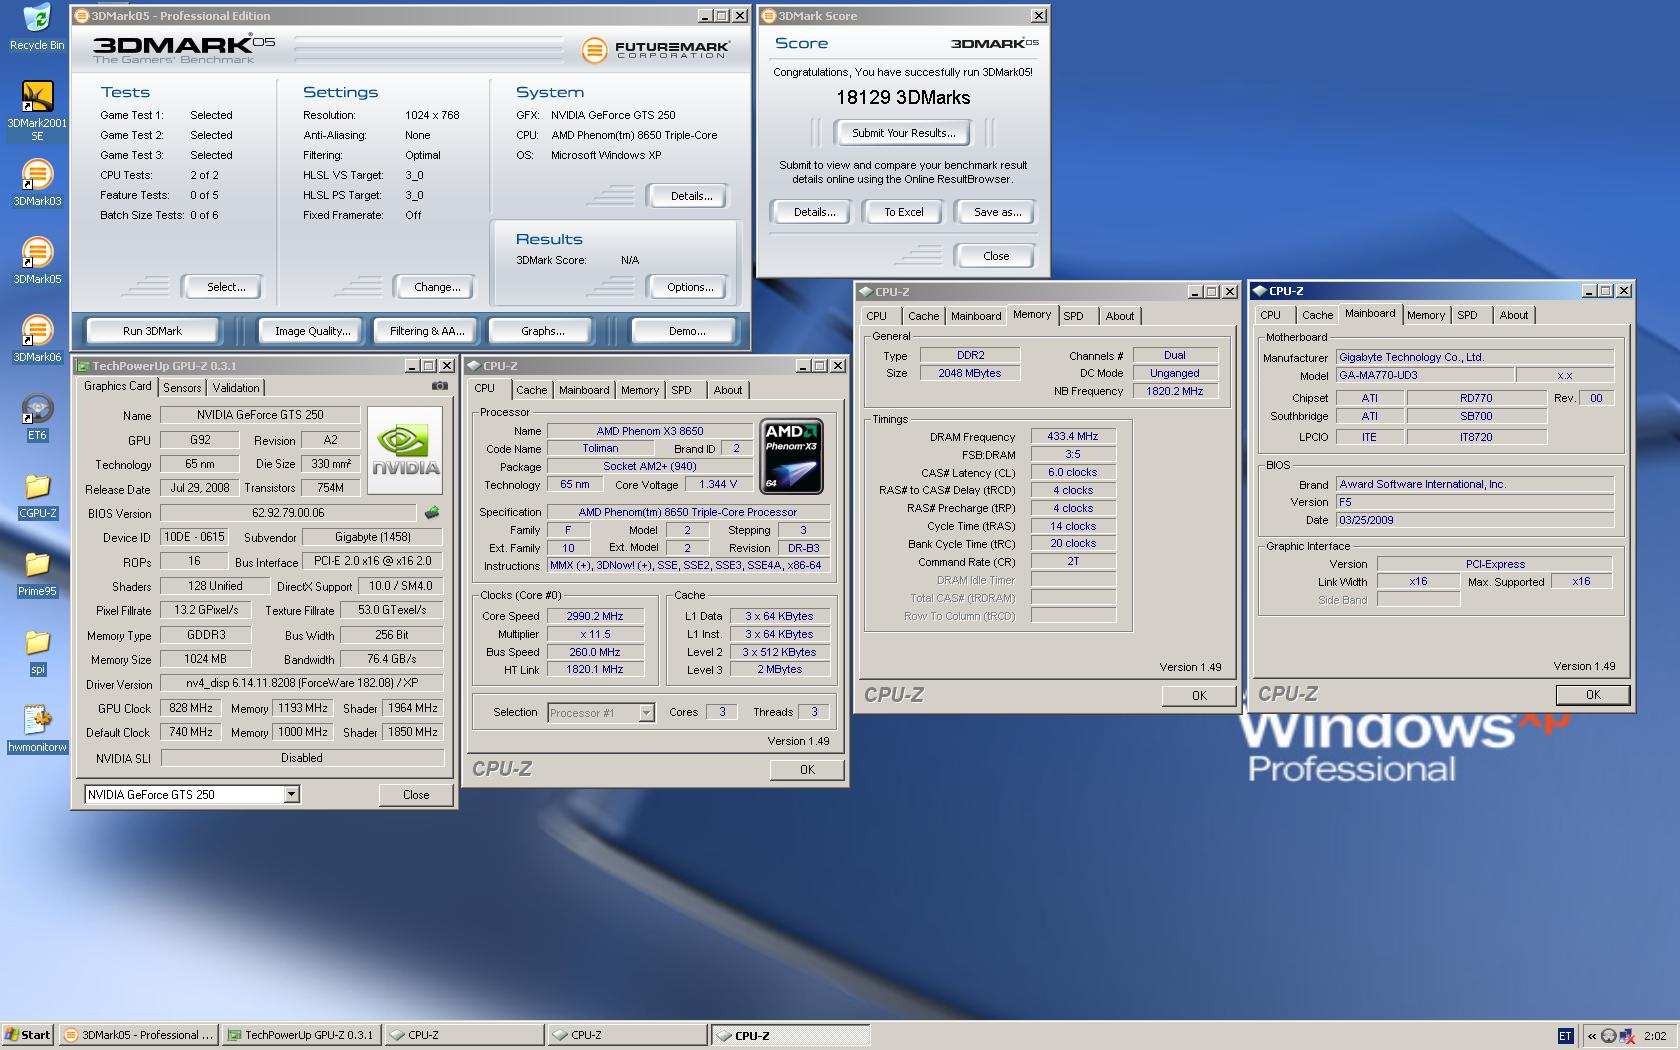The image size is (1680, 1050).
Task: Click OK in the CPU-Z Memory window
Action: tap(1199, 696)
